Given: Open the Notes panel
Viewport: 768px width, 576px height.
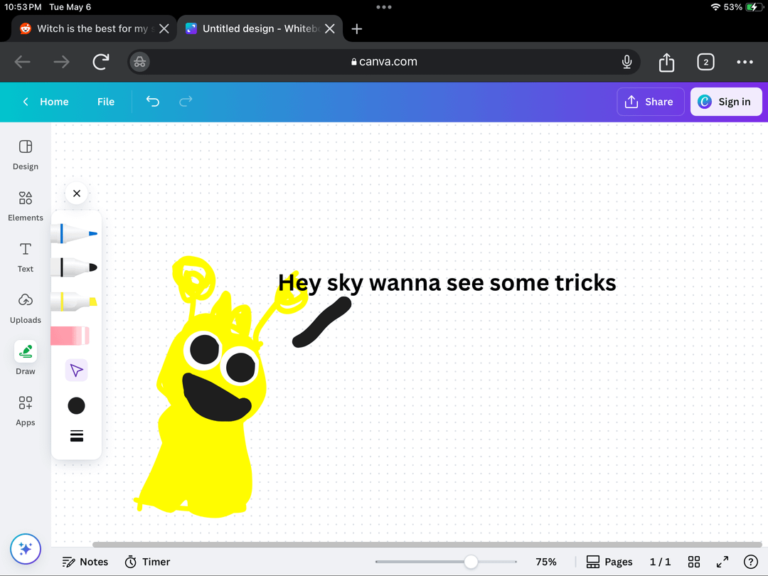Looking at the screenshot, I should [85, 562].
